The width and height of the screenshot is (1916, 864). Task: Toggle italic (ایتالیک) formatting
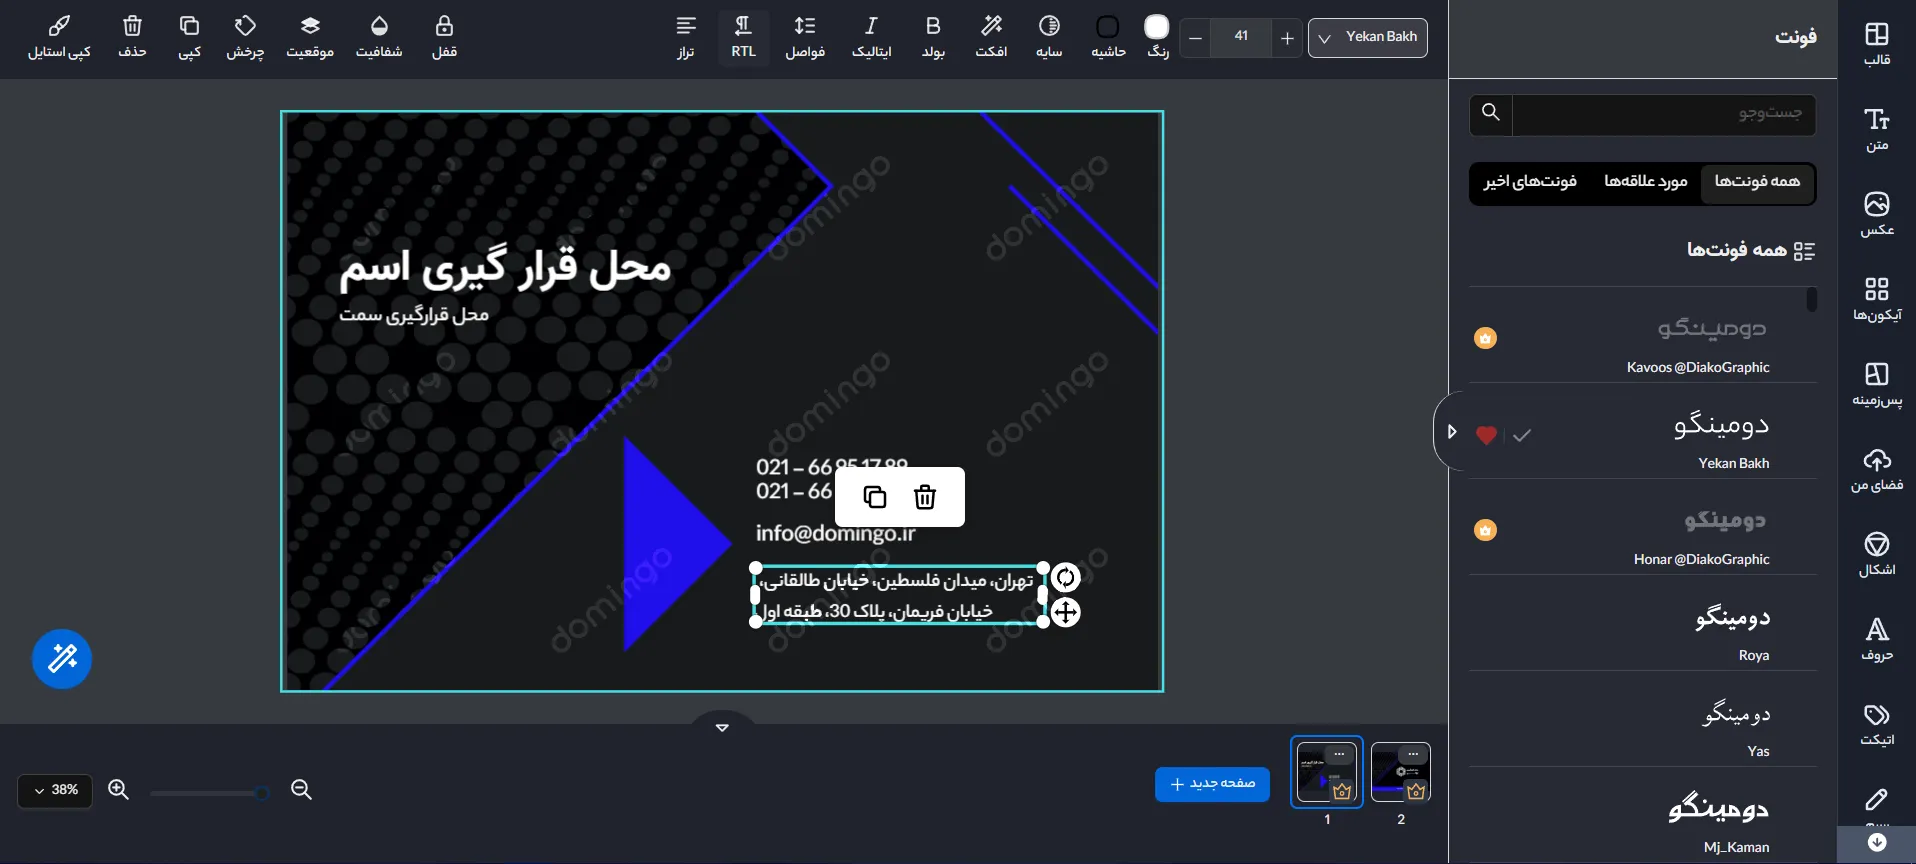(871, 37)
